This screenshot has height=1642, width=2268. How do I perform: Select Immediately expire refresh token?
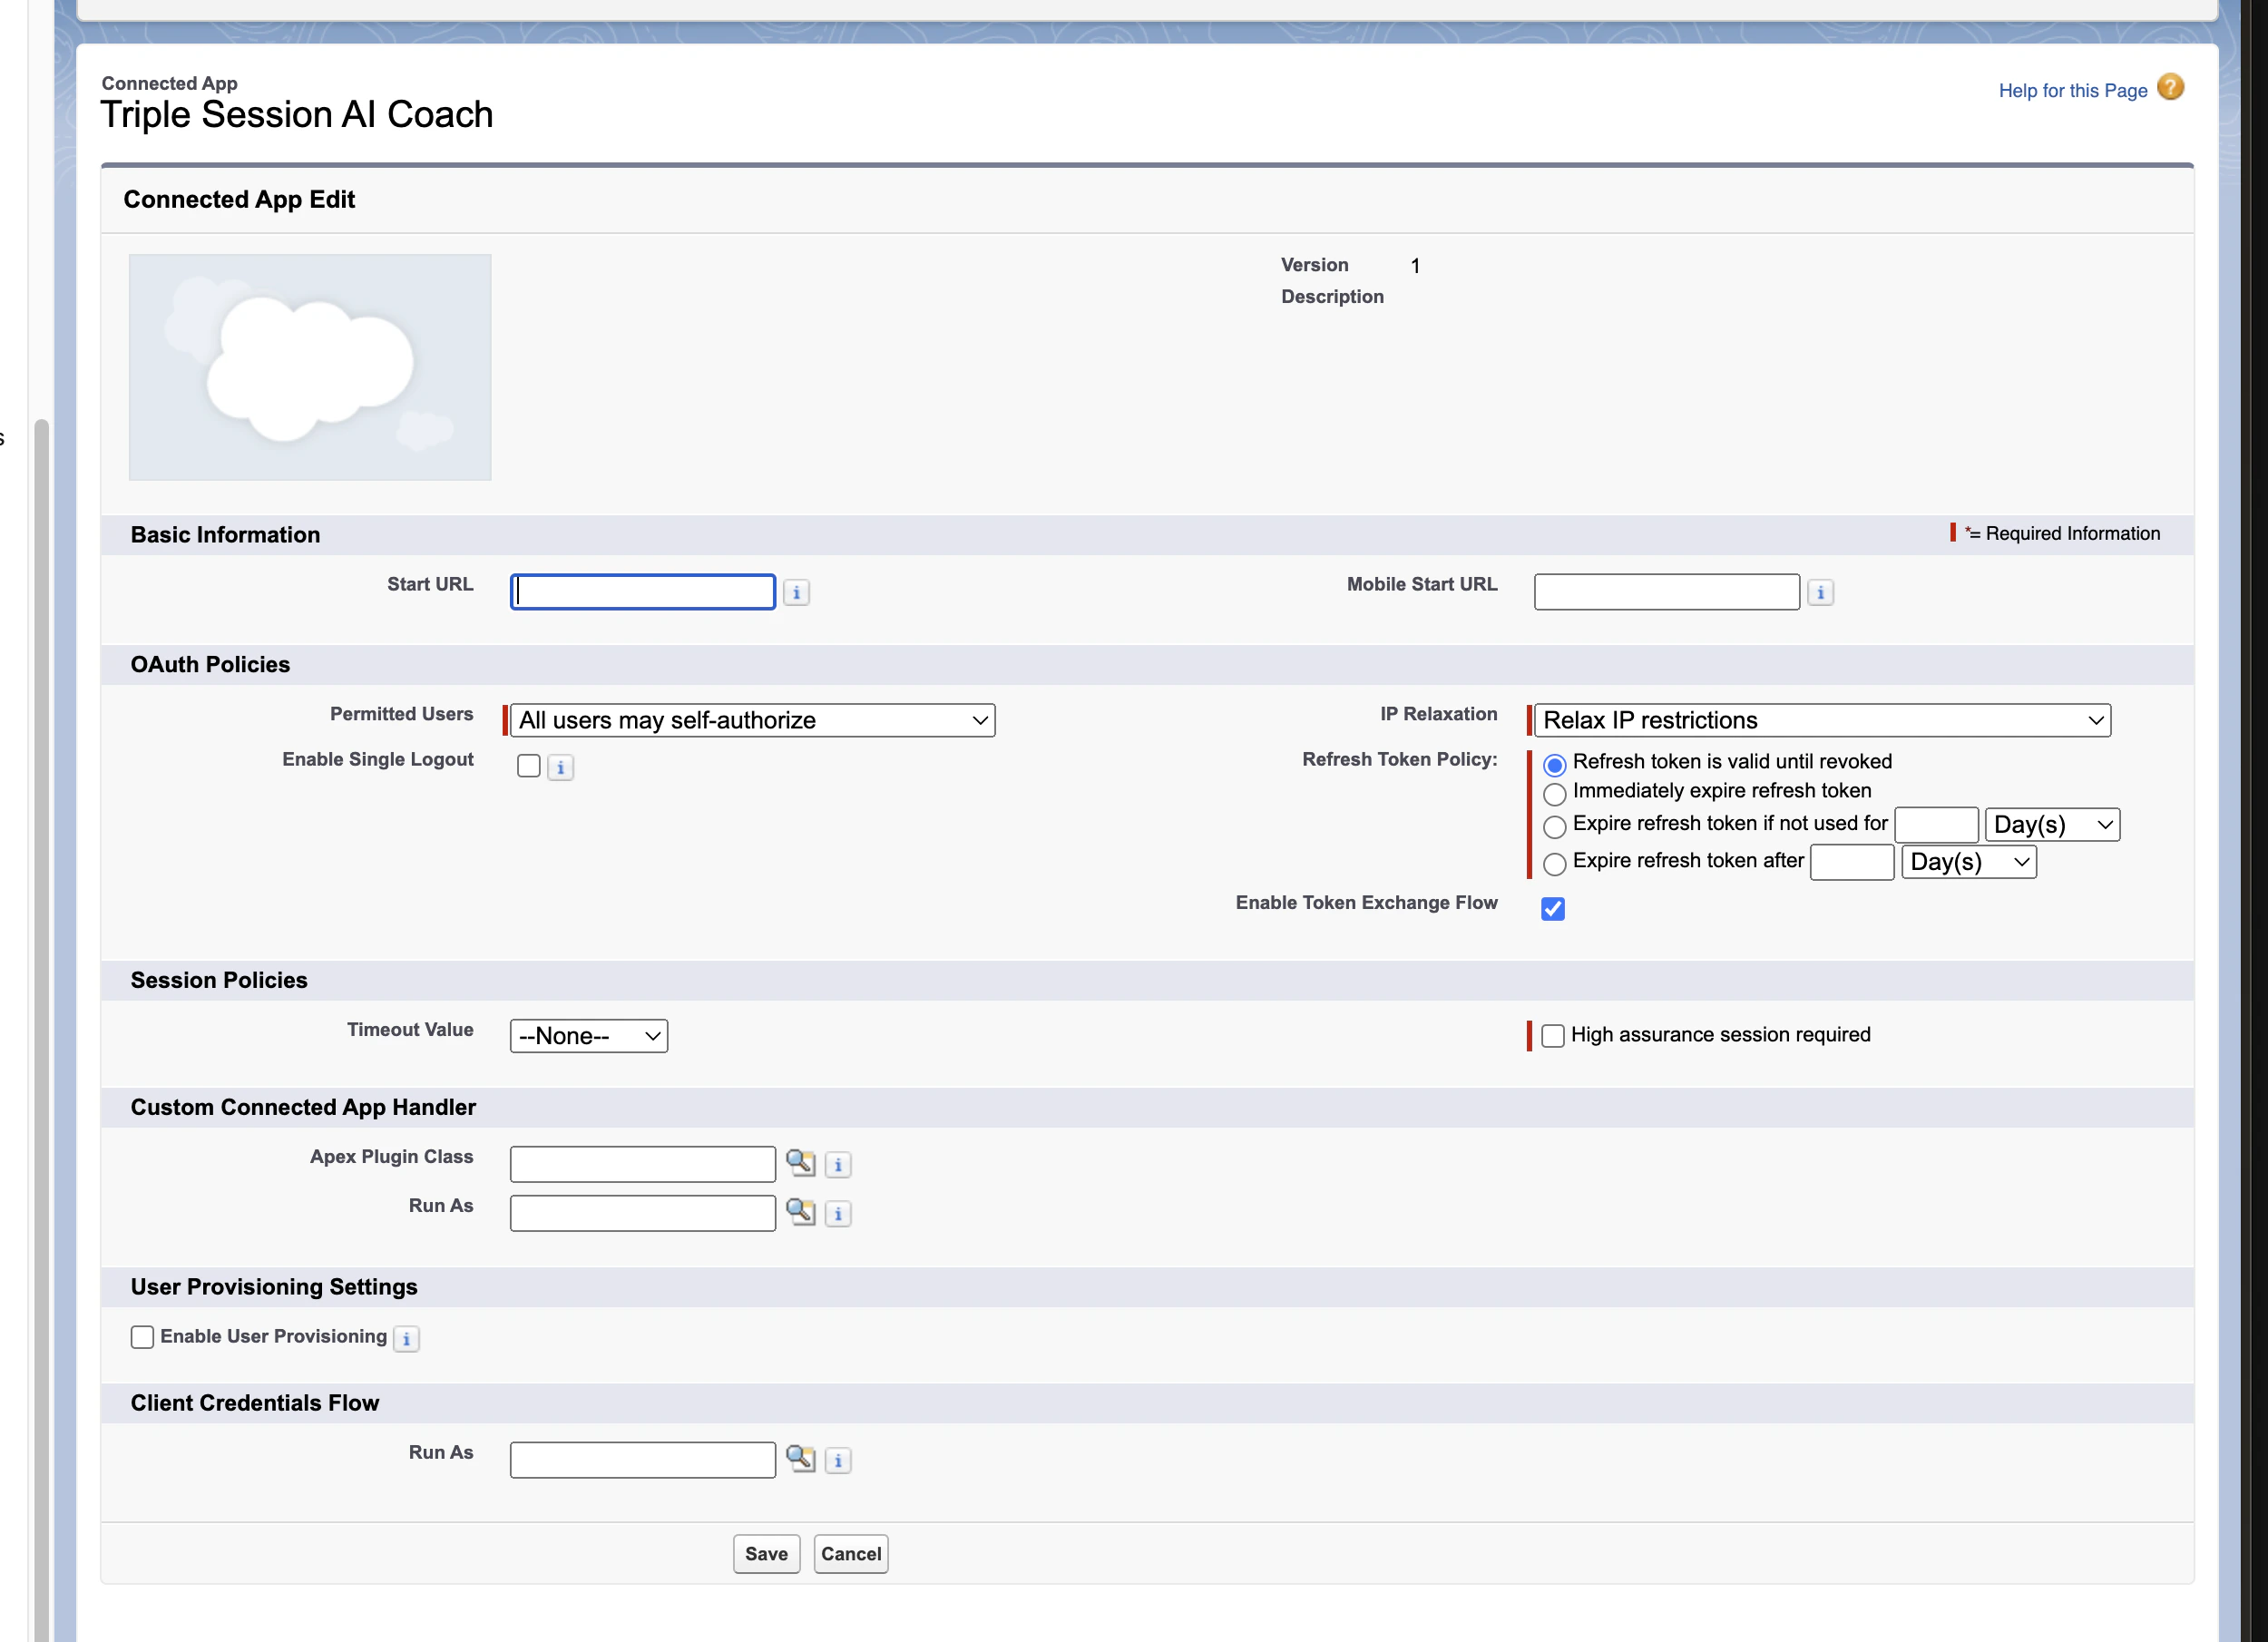pyautogui.click(x=1554, y=794)
